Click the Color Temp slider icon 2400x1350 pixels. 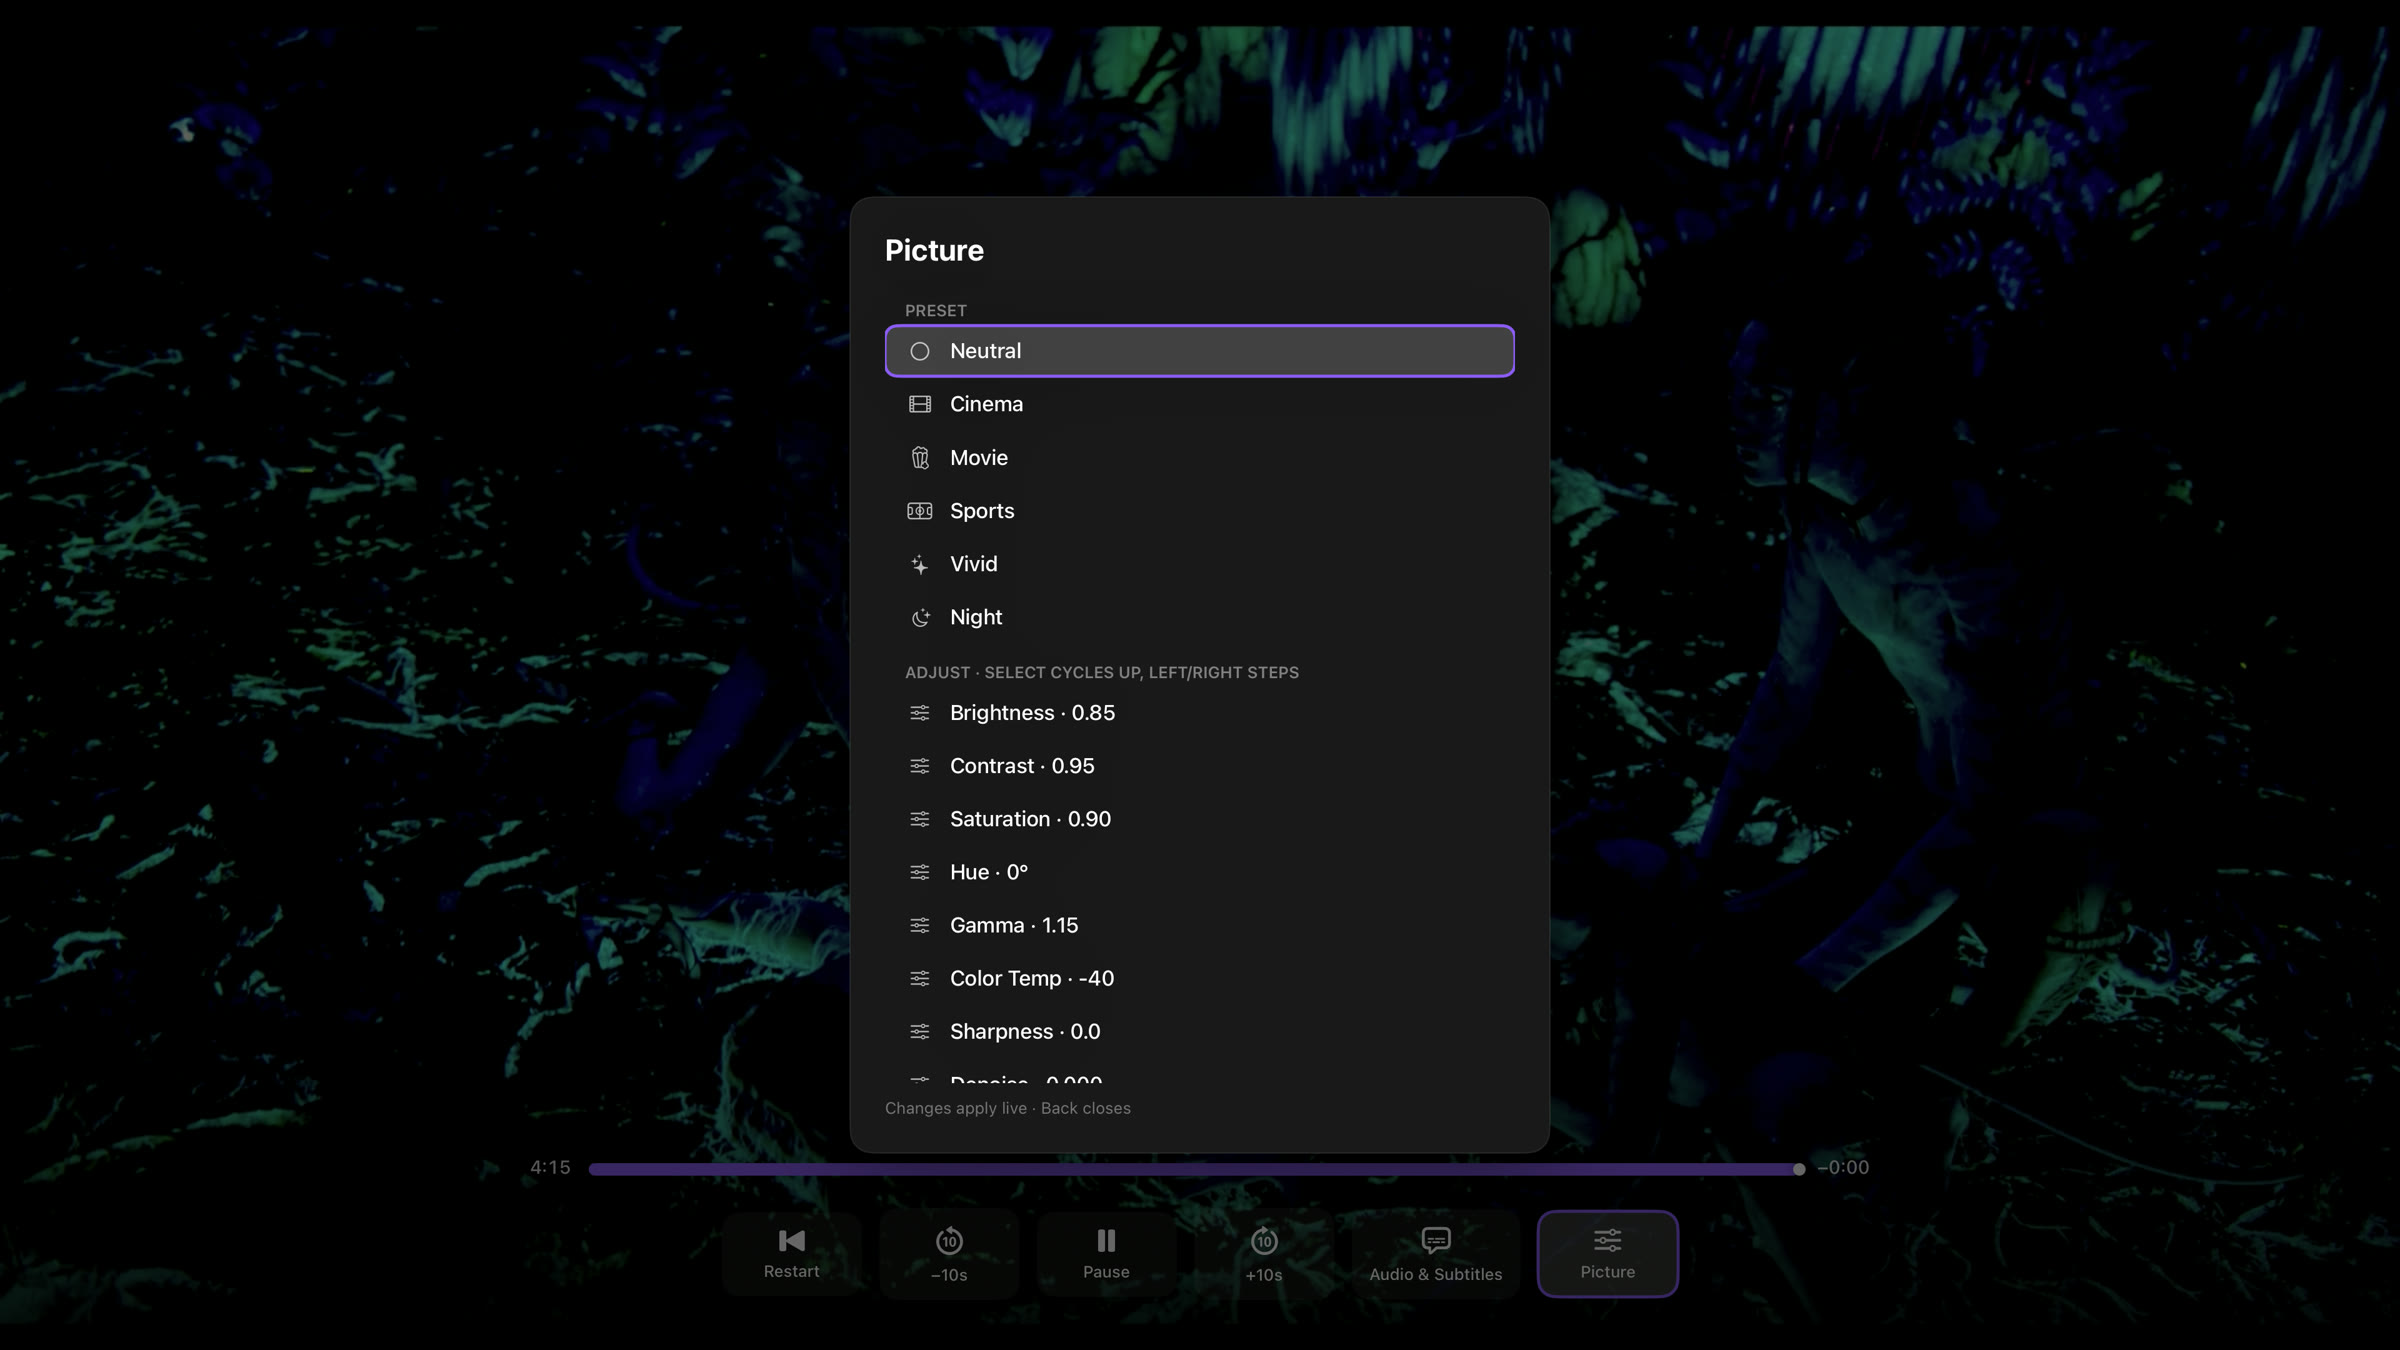click(919, 978)
